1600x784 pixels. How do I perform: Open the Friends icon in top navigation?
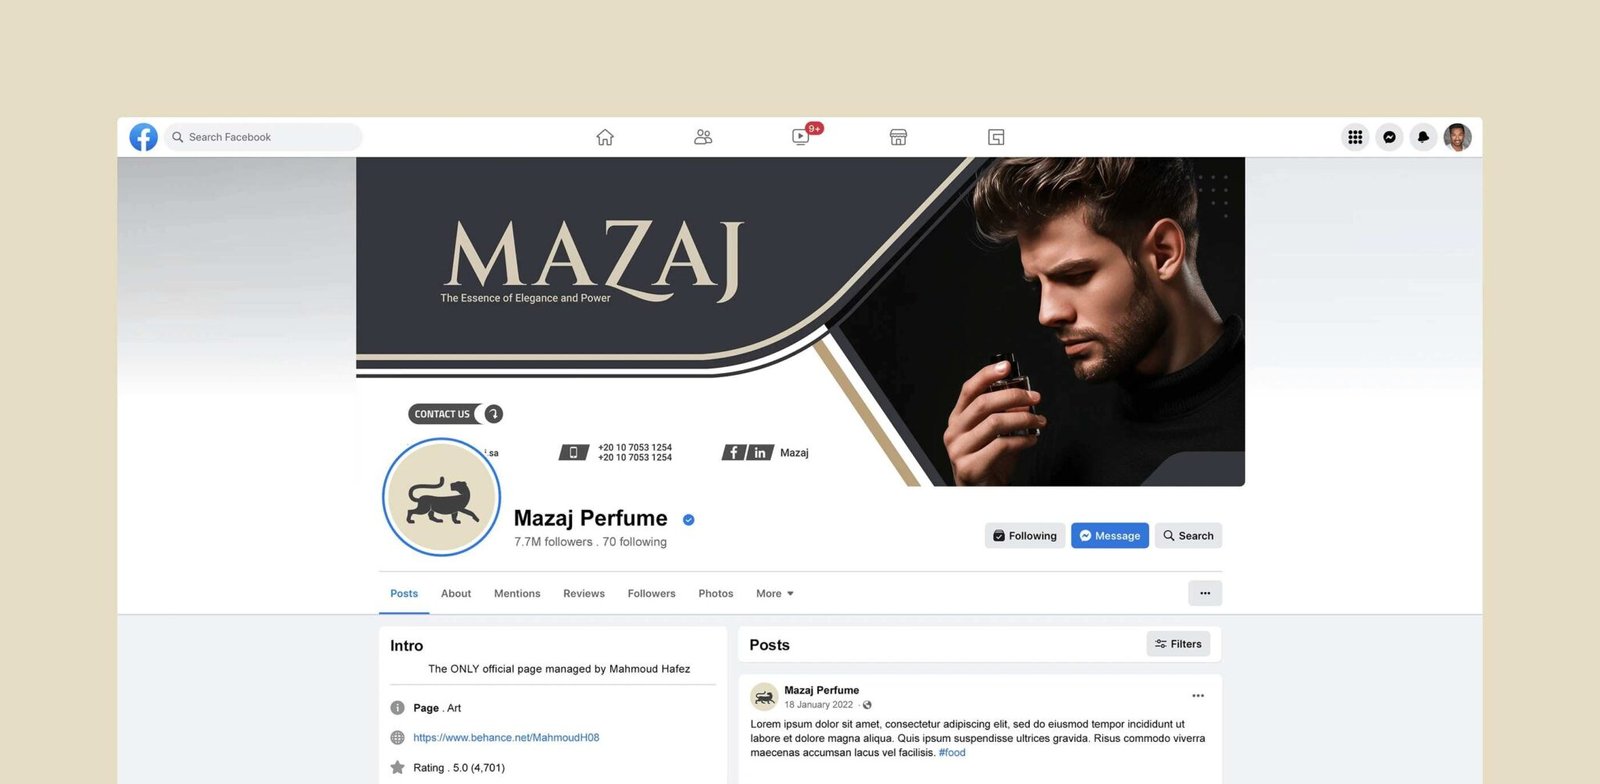click(703, 137)
